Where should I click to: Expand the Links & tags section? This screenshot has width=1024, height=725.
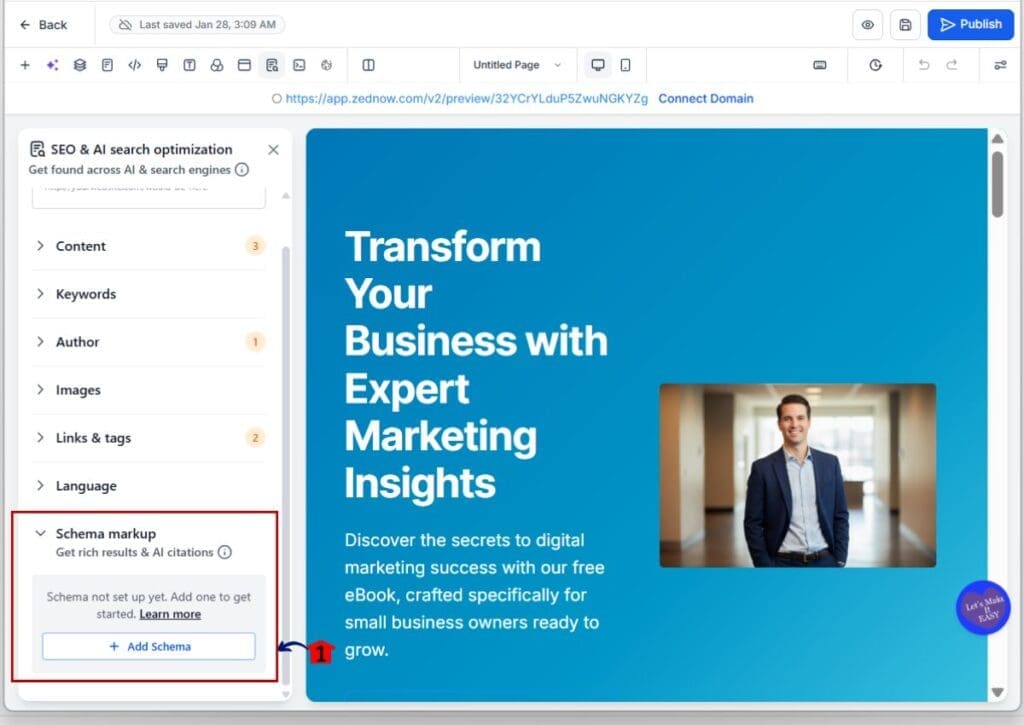point(93,438)
